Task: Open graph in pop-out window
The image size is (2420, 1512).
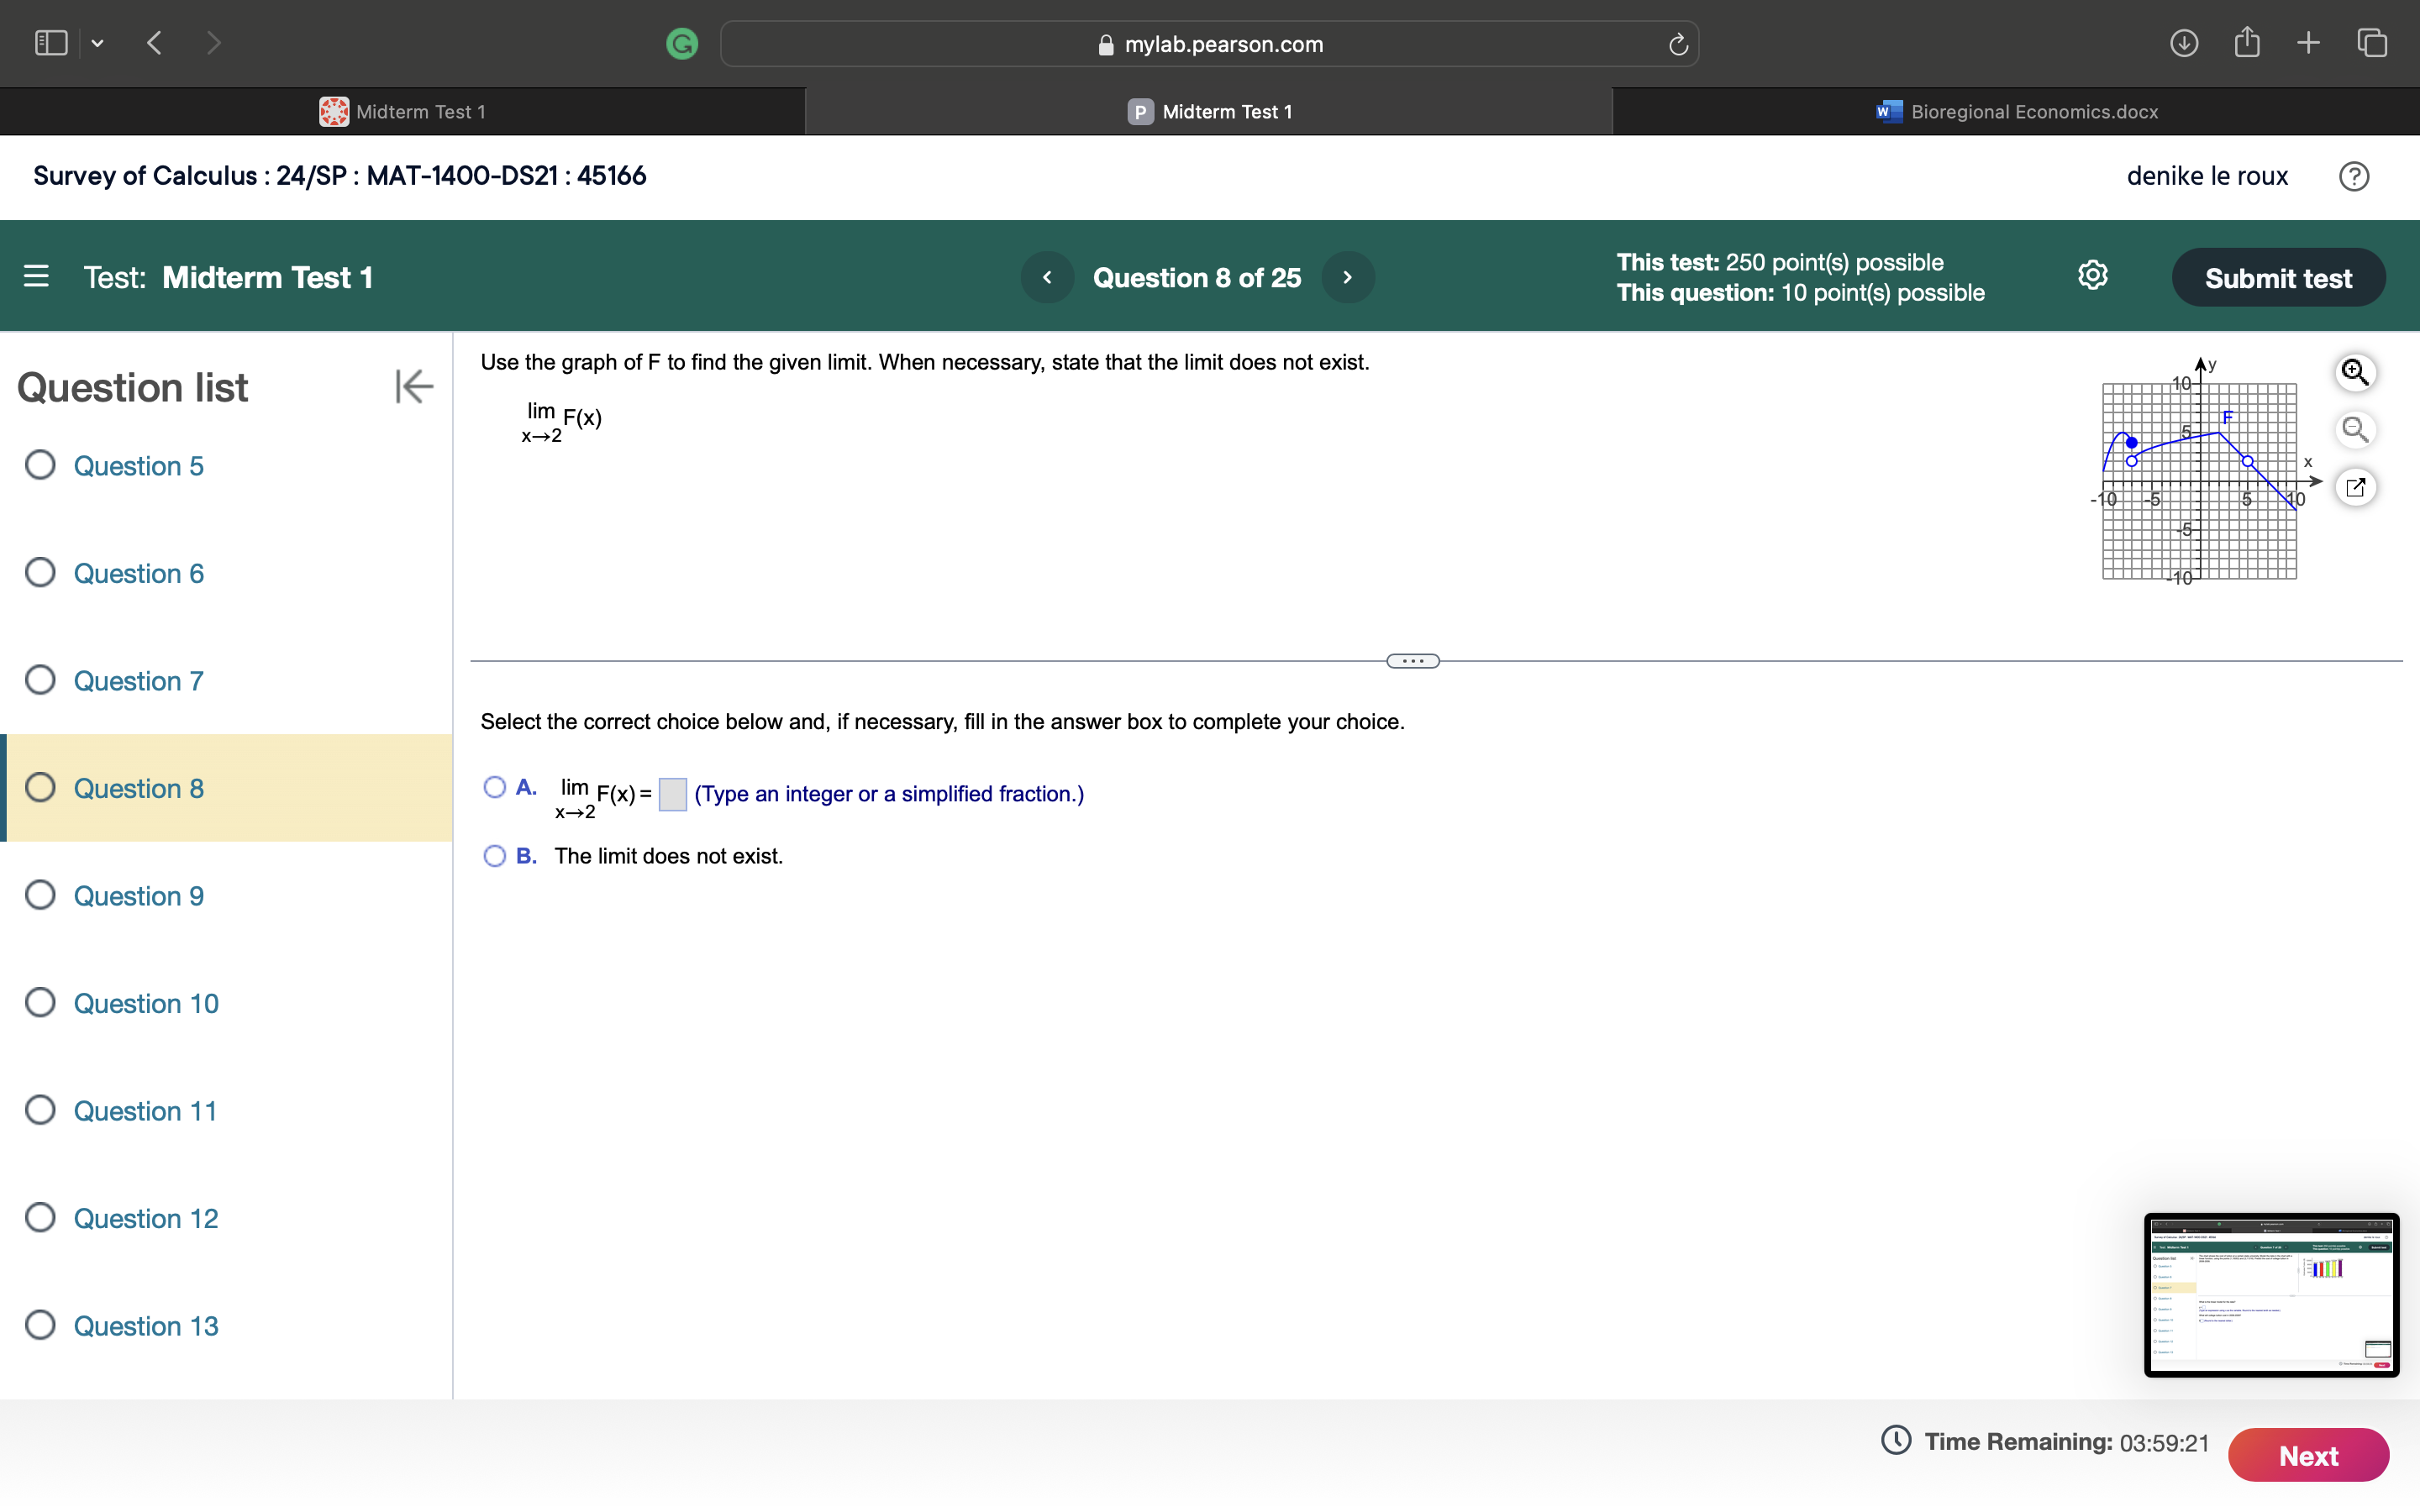Action: point(2355,487)
